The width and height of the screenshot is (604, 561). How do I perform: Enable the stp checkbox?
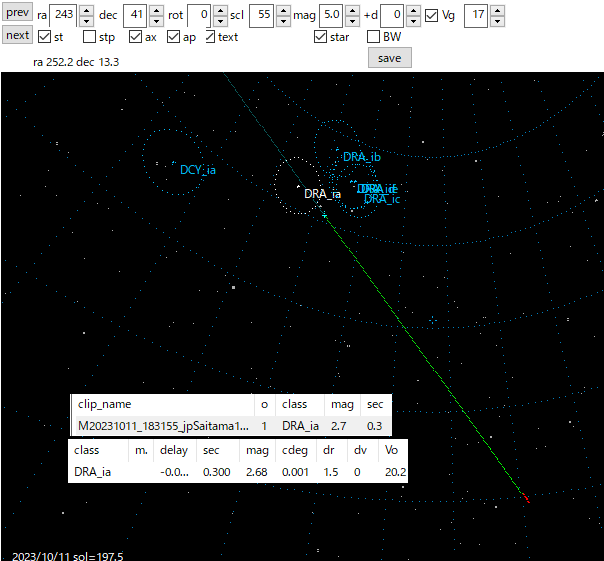[x=89, y=37]
